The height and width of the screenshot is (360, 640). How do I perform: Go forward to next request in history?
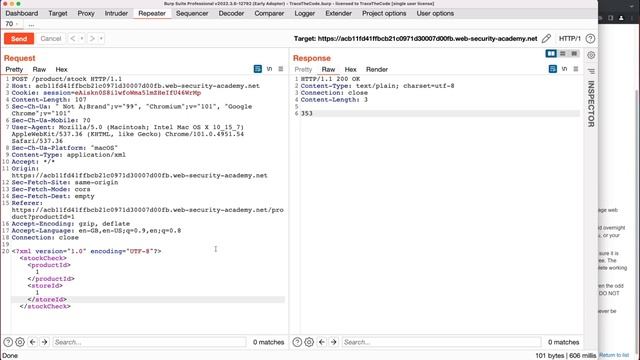(92, 38)
